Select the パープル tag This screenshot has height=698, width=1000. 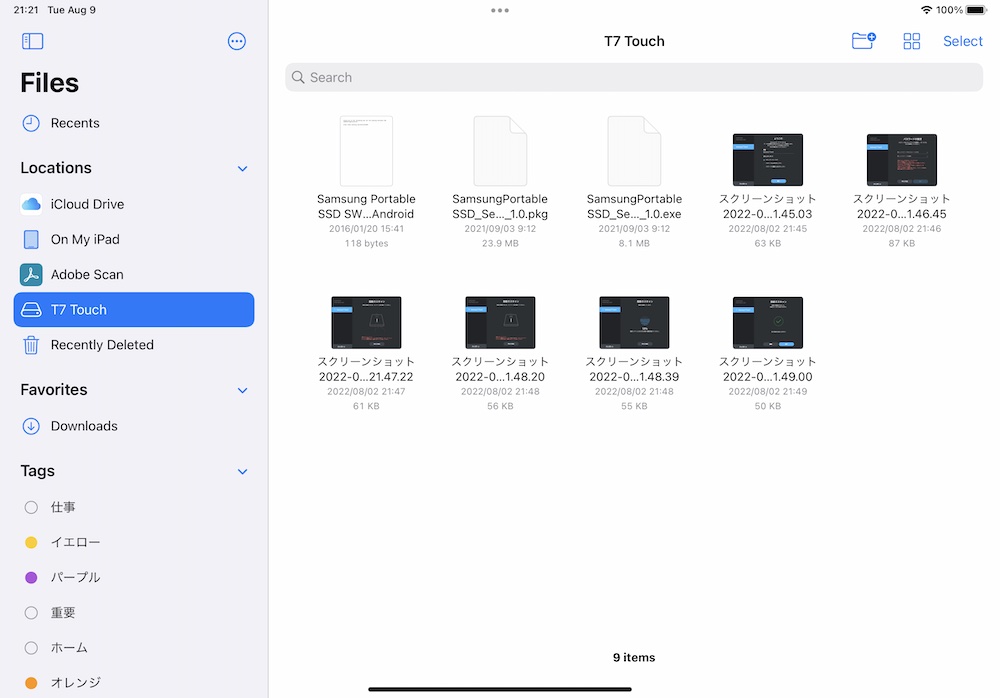tap(133, 577)
